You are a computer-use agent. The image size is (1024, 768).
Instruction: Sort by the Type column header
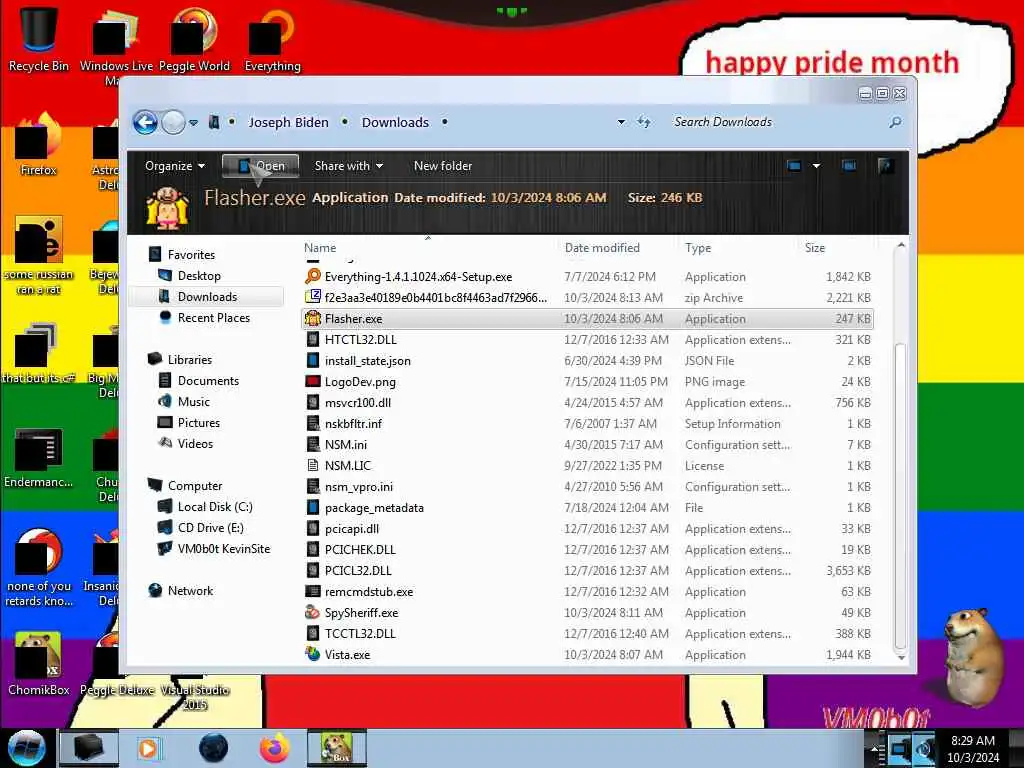(x=697, y=248)
